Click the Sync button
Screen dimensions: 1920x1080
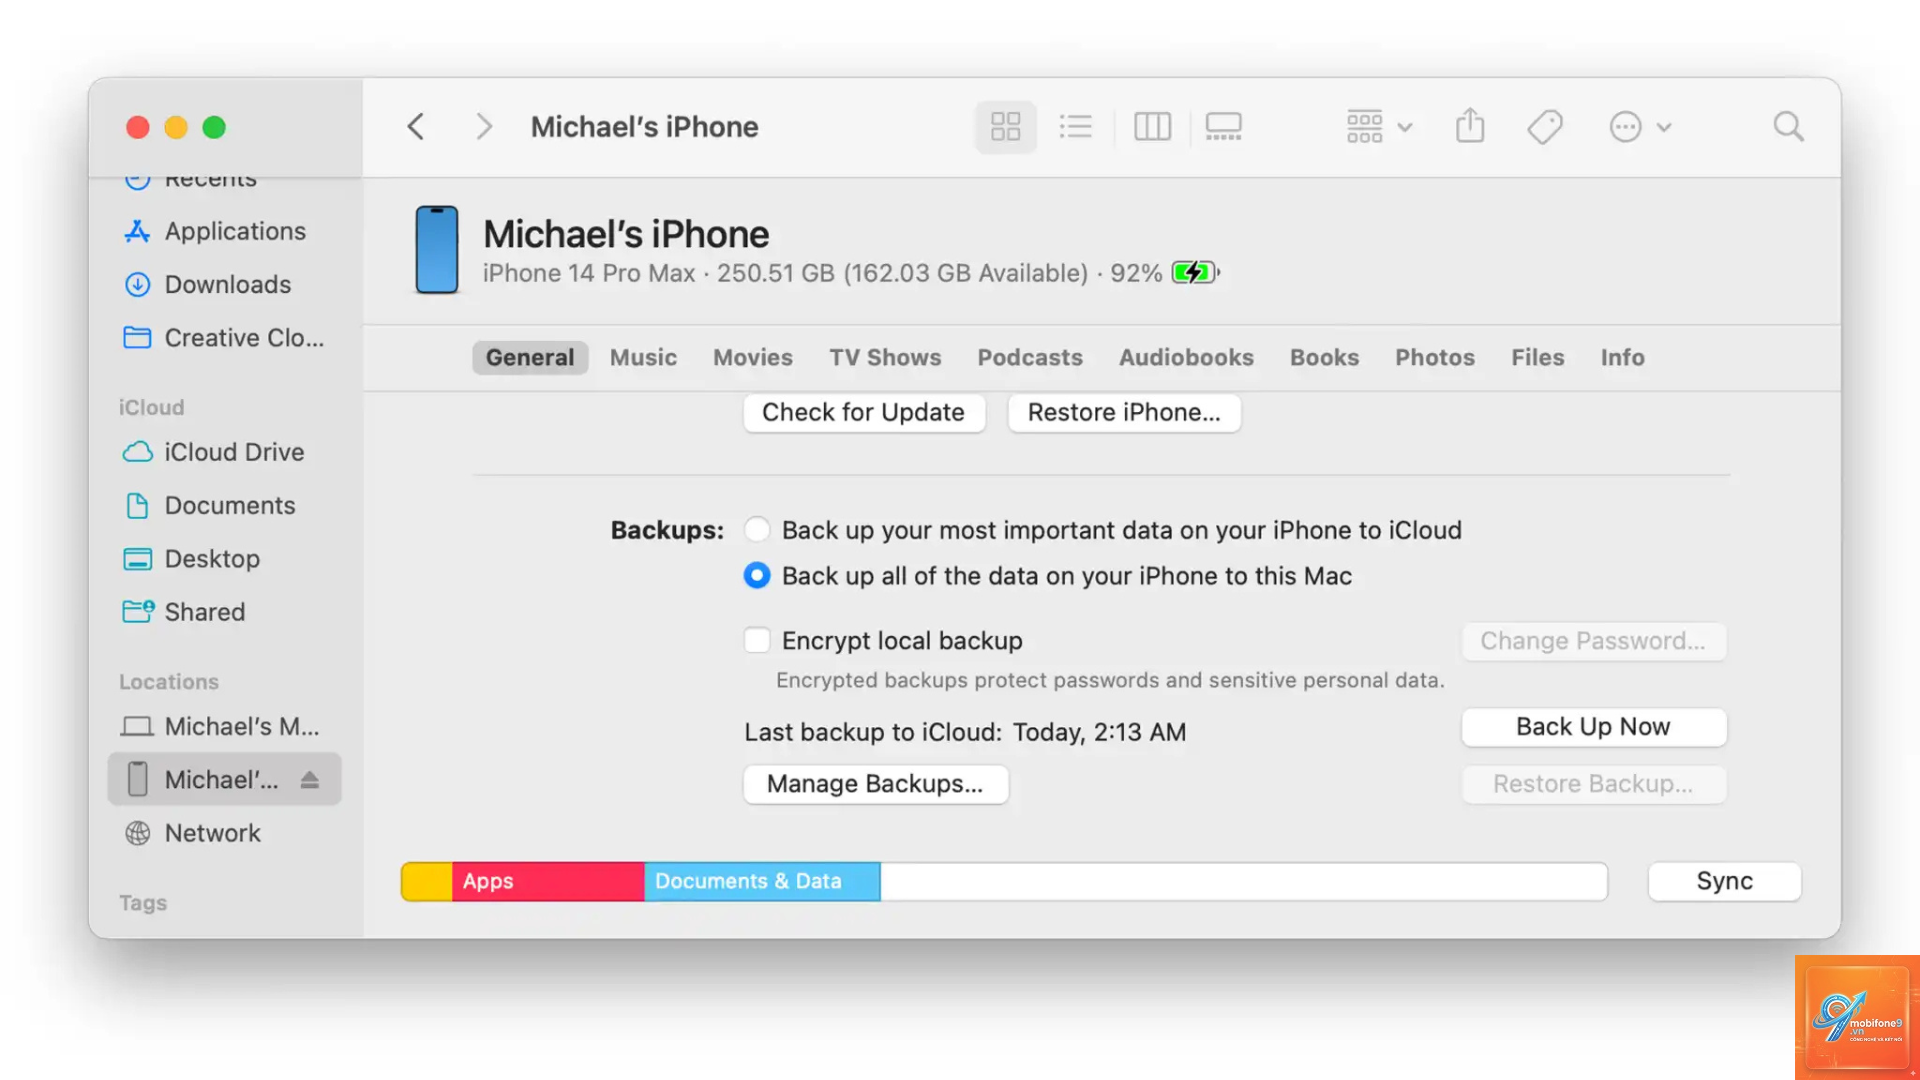click(x=1724, y=881)
